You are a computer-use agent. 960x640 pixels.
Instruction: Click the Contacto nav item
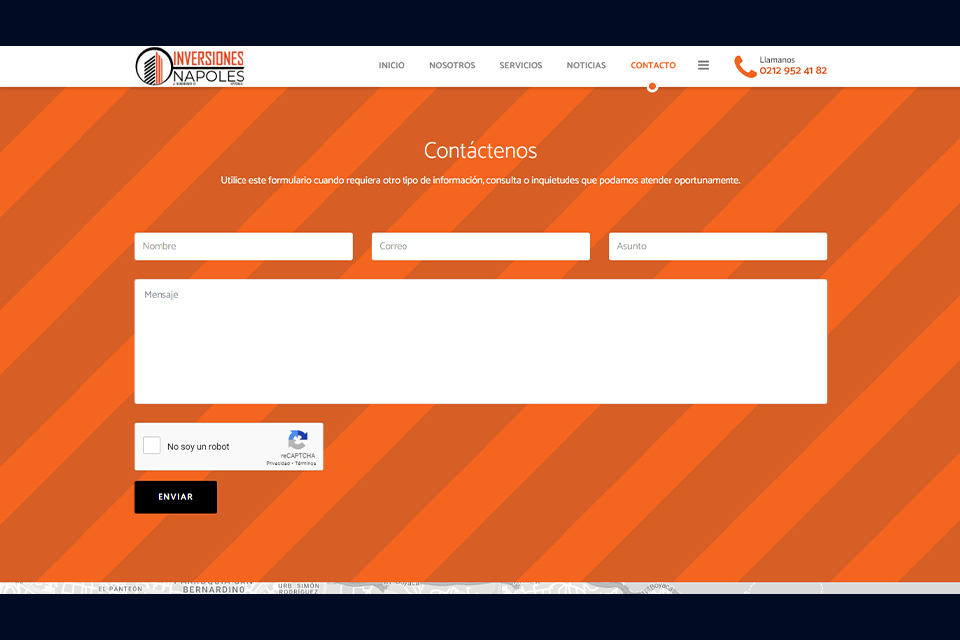653,65
